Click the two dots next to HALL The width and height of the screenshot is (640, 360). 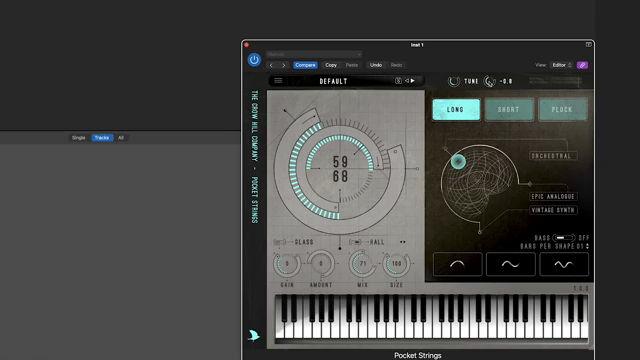point(403,242)
